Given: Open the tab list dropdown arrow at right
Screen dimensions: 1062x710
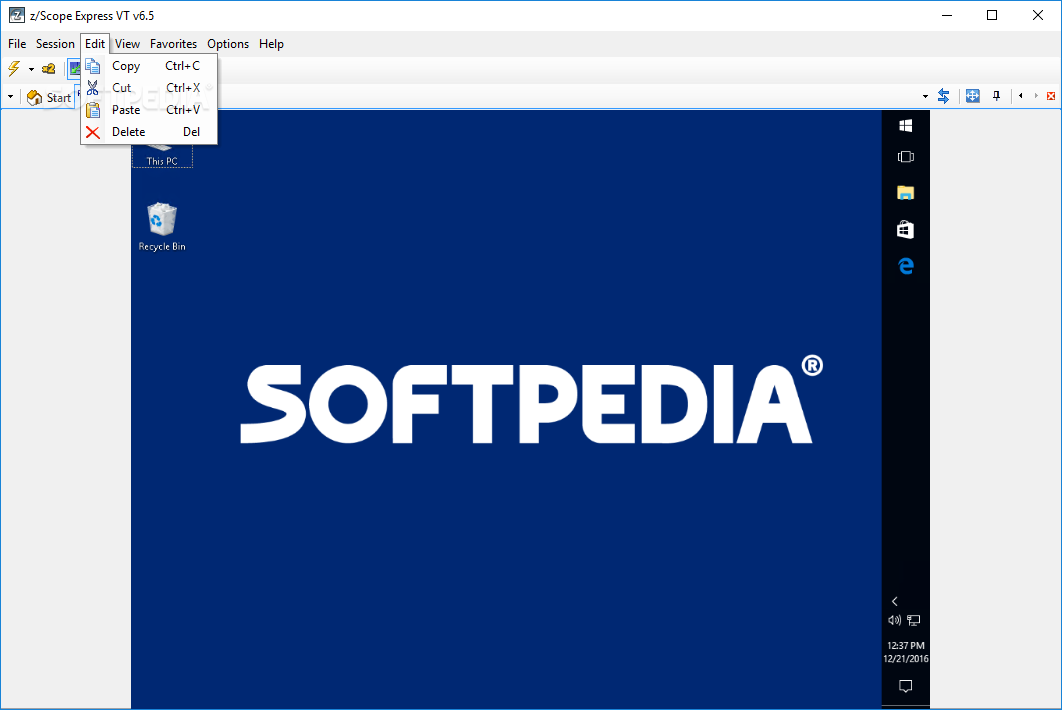Looking at the screenshot, I should tap(925, 97).
